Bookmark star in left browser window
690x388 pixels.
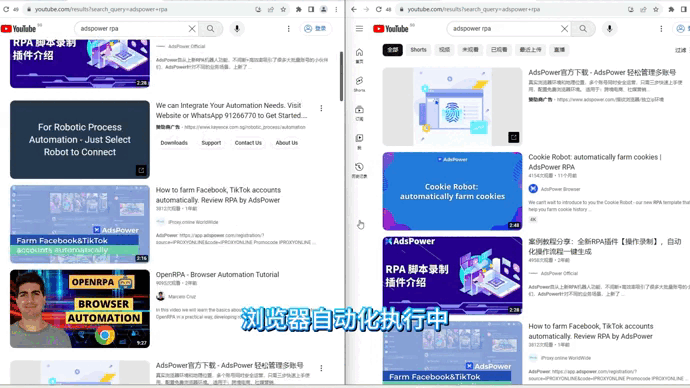283,9
